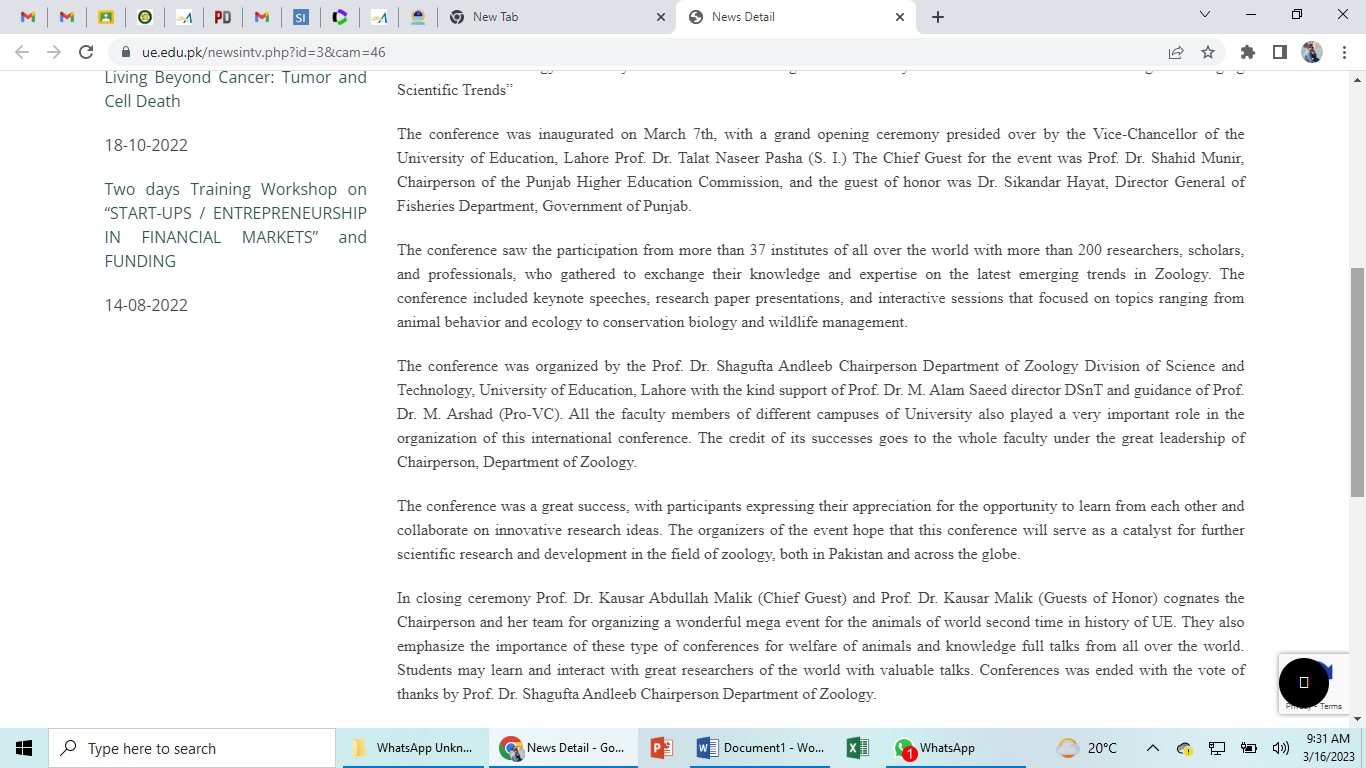Open the tab search dropdown
Screen dimensions: 1366x768
pos(1205,15)
